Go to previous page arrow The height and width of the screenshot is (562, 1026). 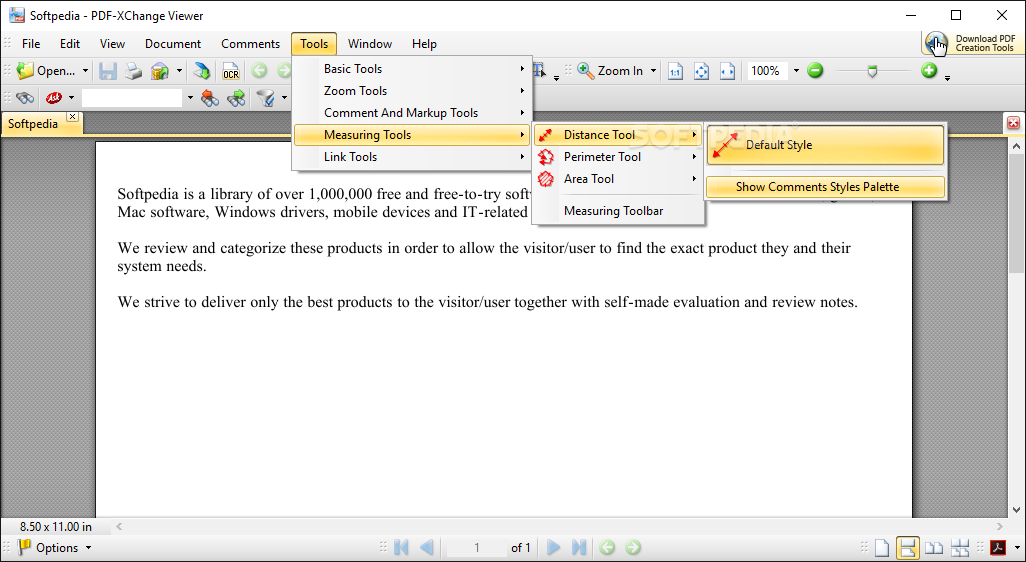point(427,548)
